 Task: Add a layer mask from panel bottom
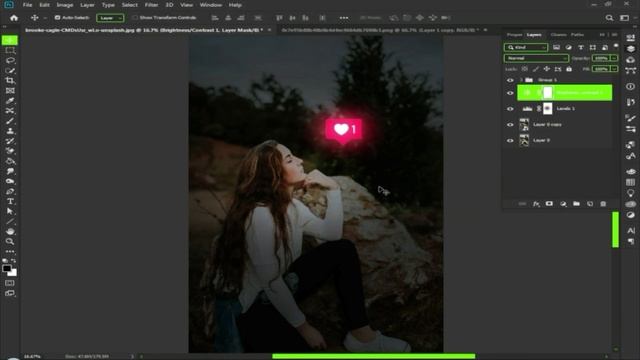(x=549, y=204)
